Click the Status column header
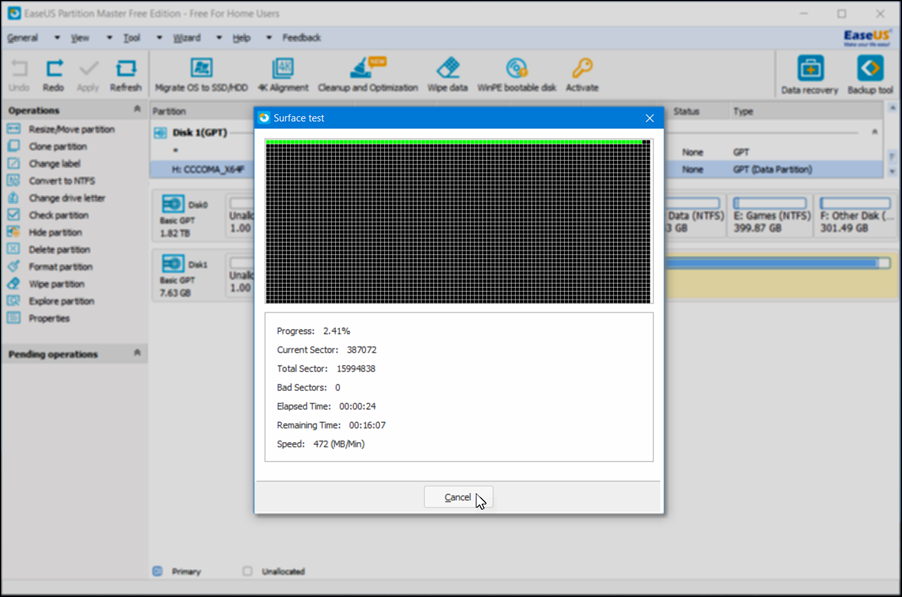This screenshot has height=597, width=902. [686, 112]
